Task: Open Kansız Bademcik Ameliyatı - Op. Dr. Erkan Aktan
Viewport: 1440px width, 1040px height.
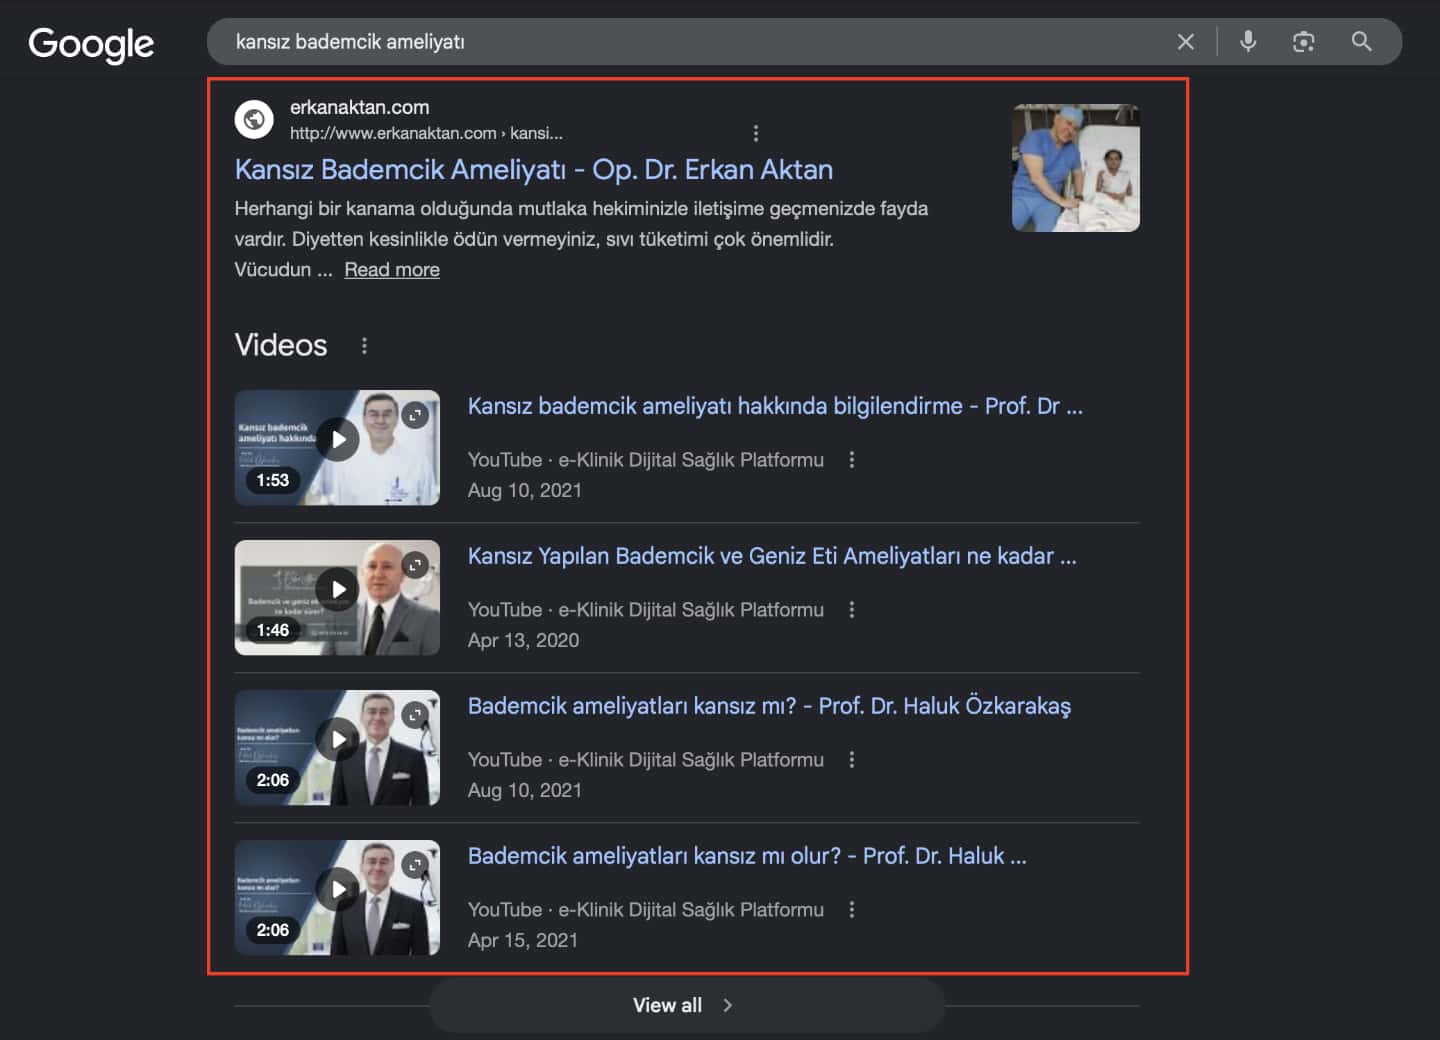Action: [534, 170]
